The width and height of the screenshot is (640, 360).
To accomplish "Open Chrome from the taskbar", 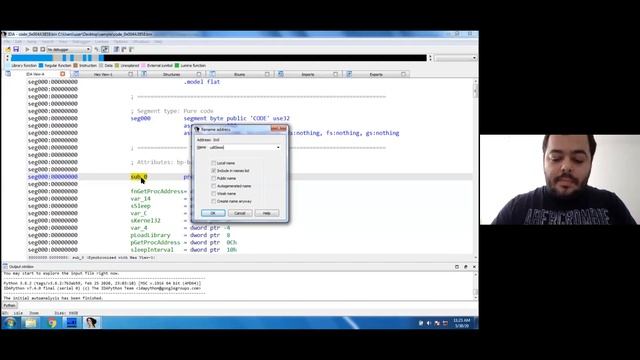I will (51, 323).
